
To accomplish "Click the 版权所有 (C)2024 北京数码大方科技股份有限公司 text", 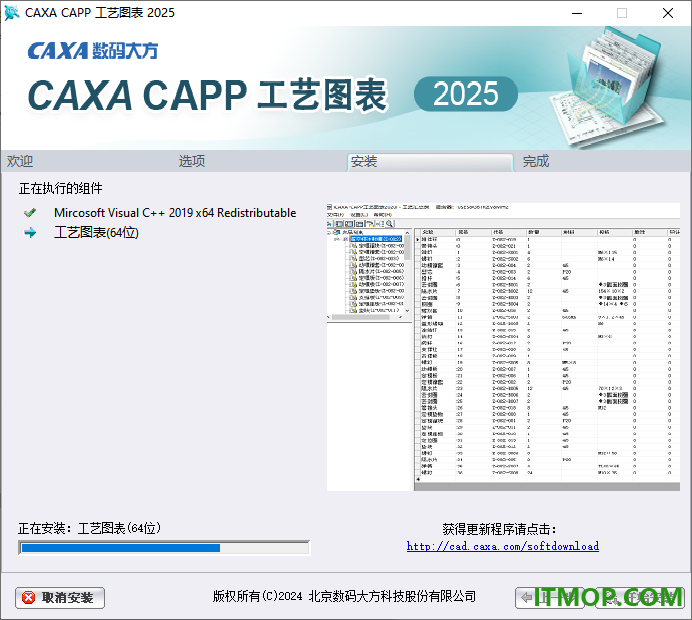I will point(344,596).
